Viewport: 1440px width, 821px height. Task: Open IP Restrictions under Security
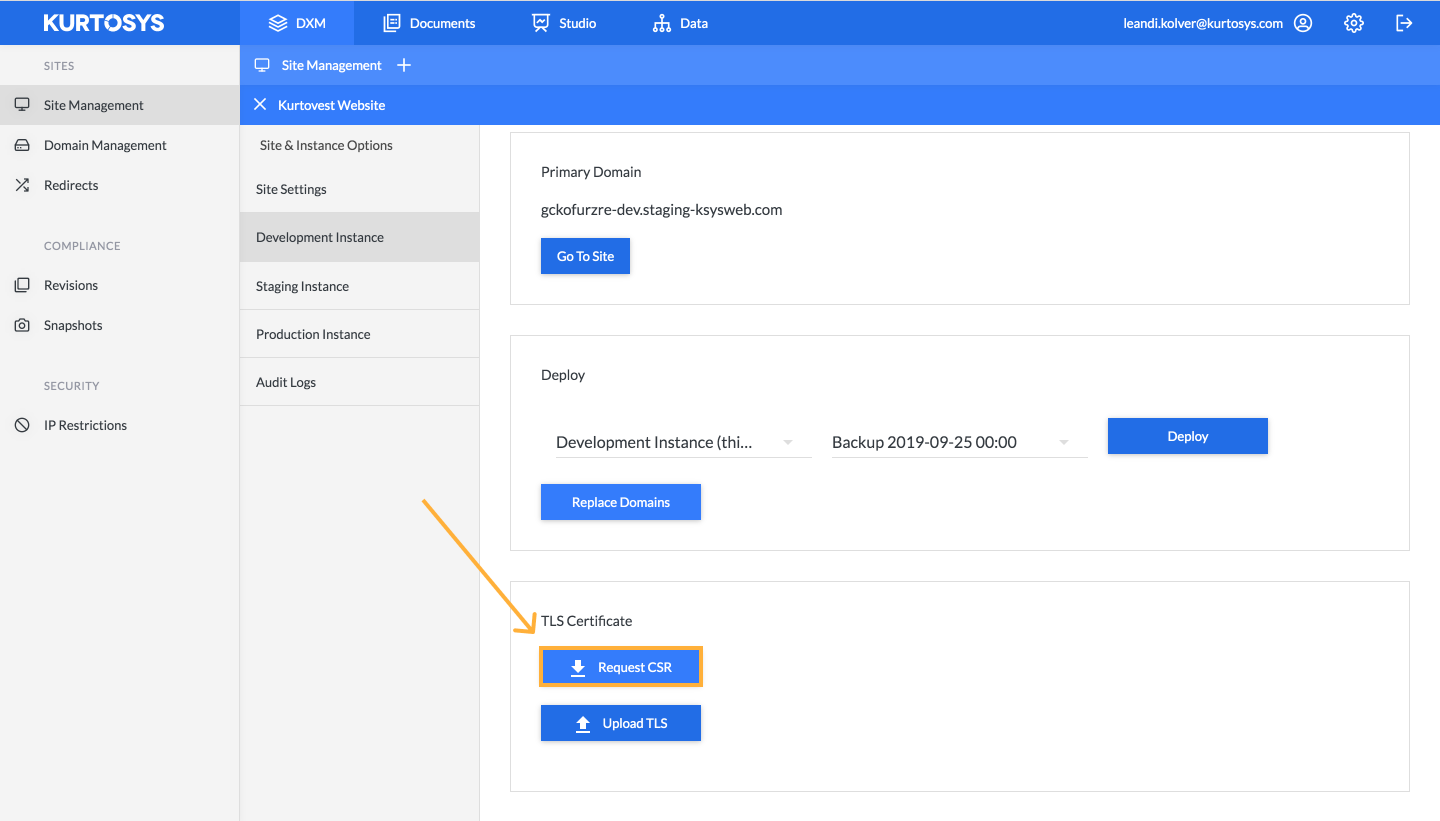click(x=120, y=425)
